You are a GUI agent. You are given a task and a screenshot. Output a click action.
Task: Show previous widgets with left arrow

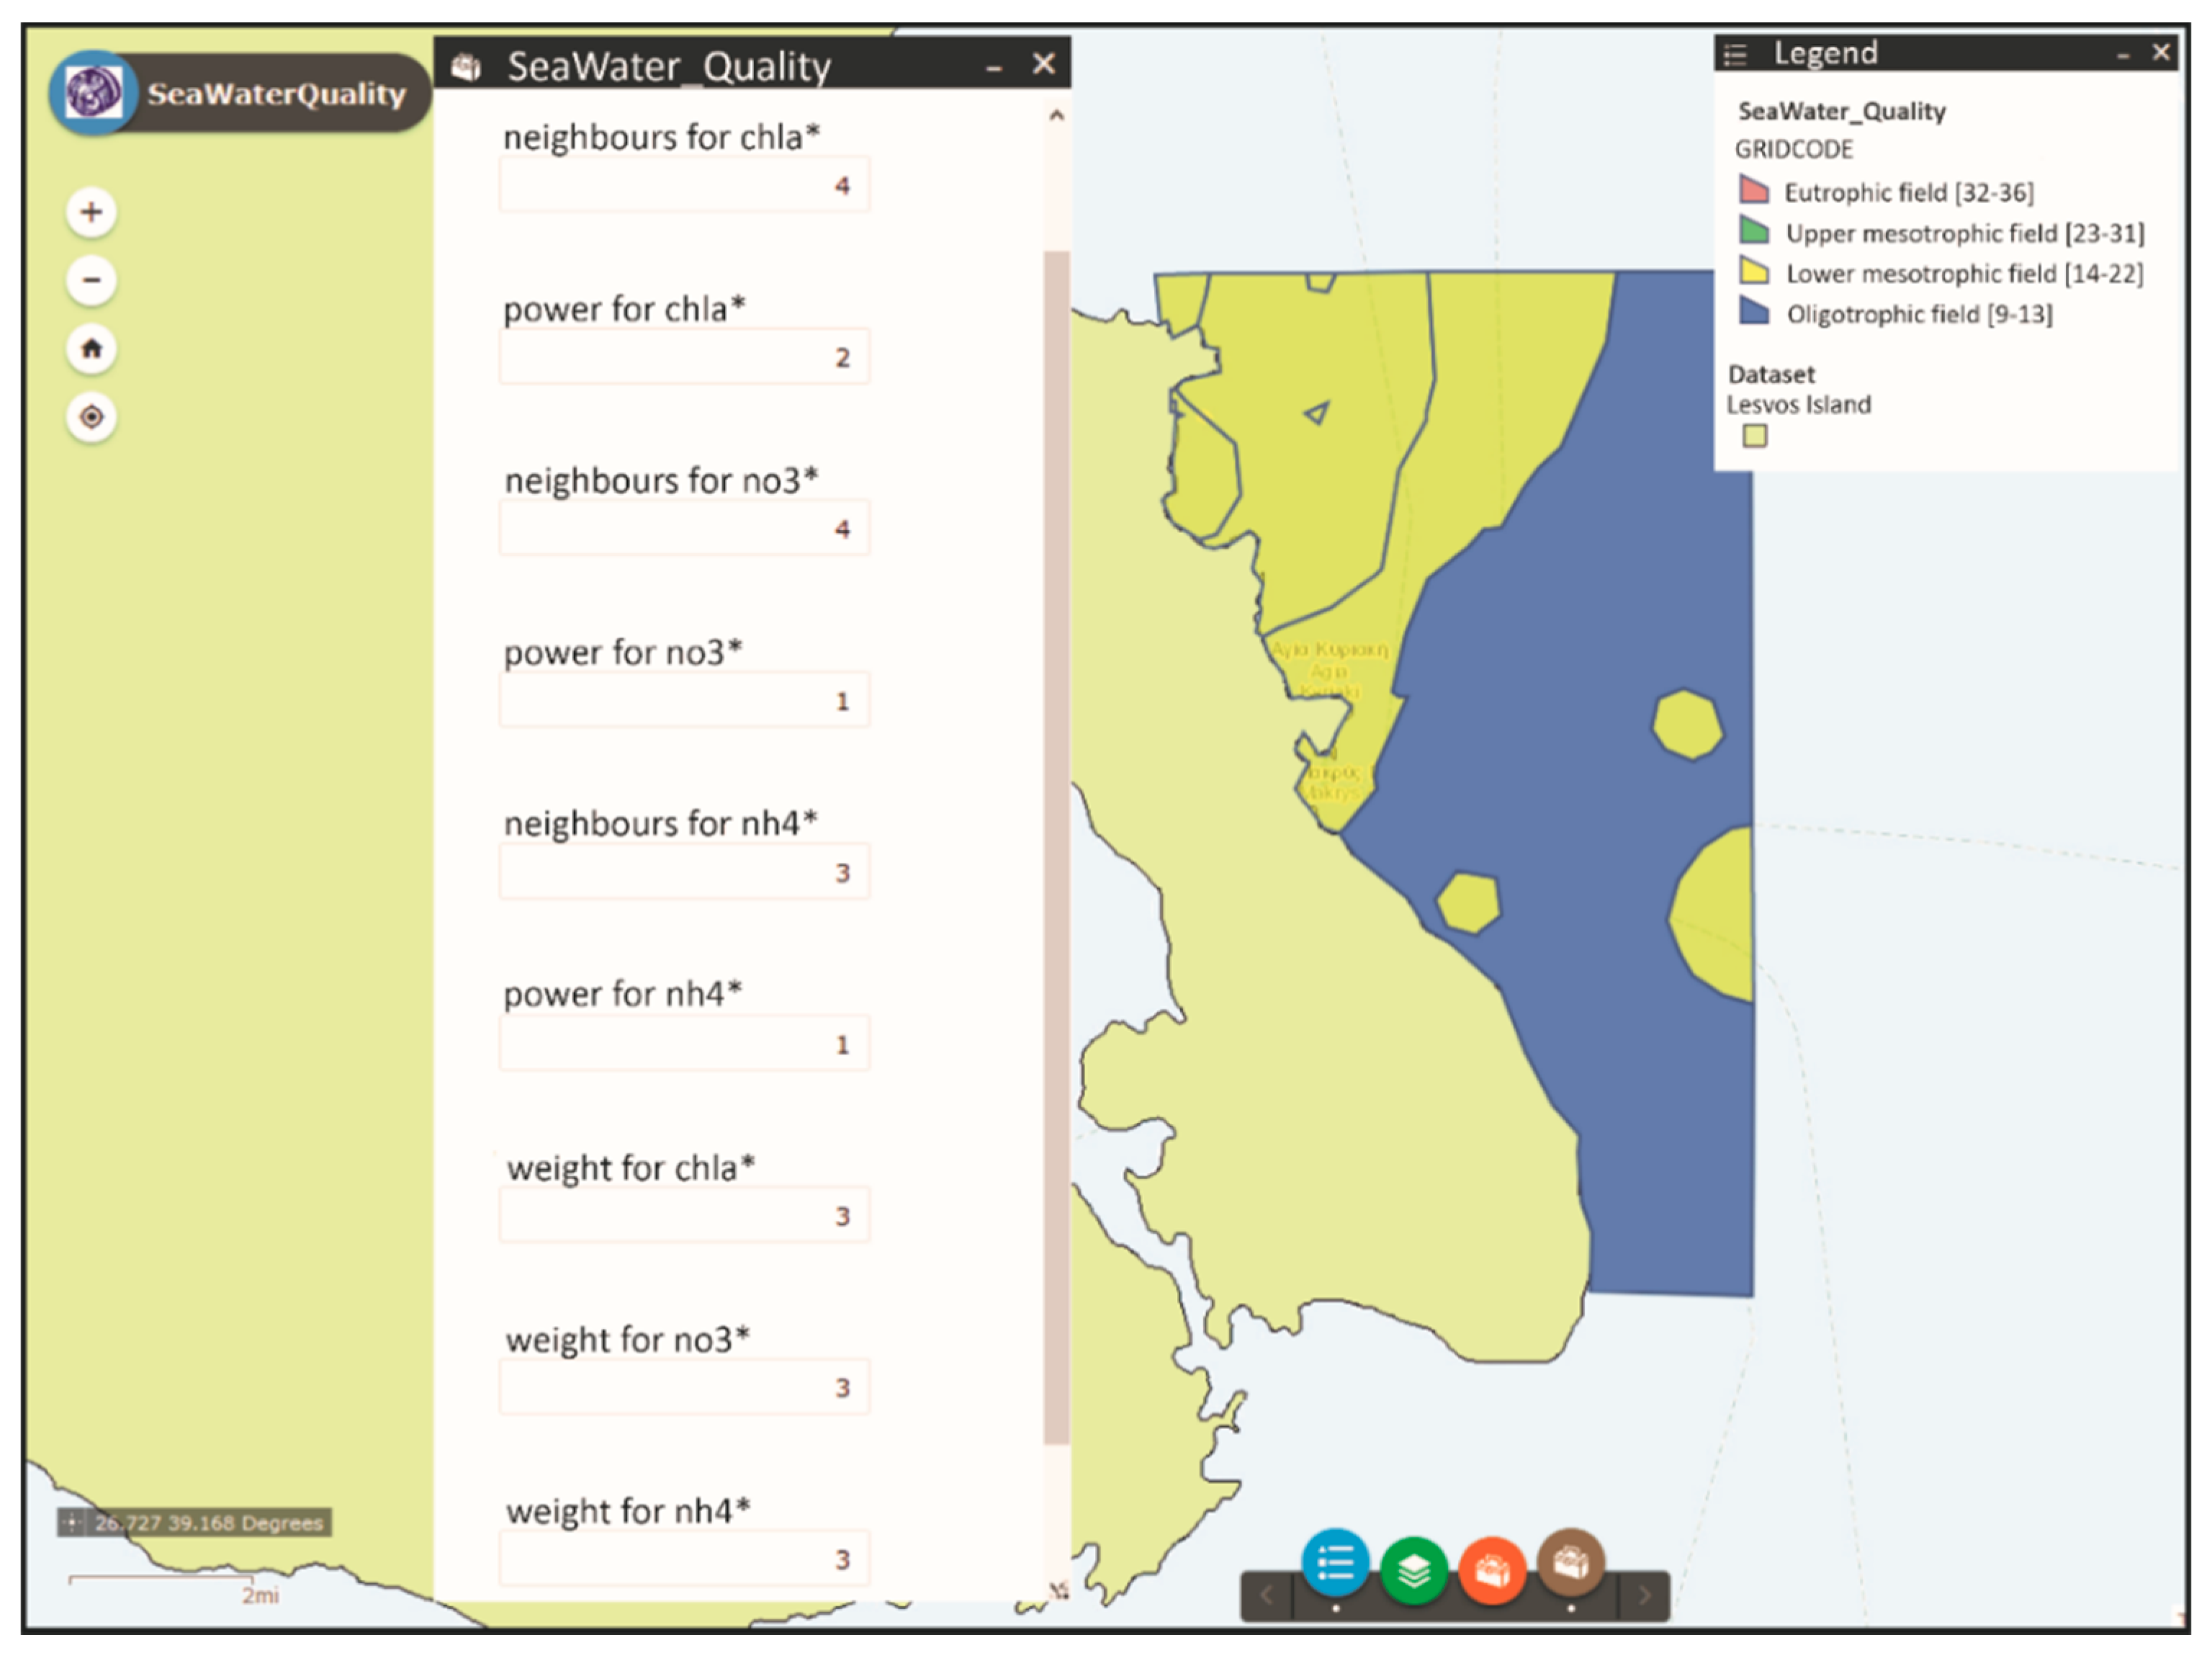1266,1595
